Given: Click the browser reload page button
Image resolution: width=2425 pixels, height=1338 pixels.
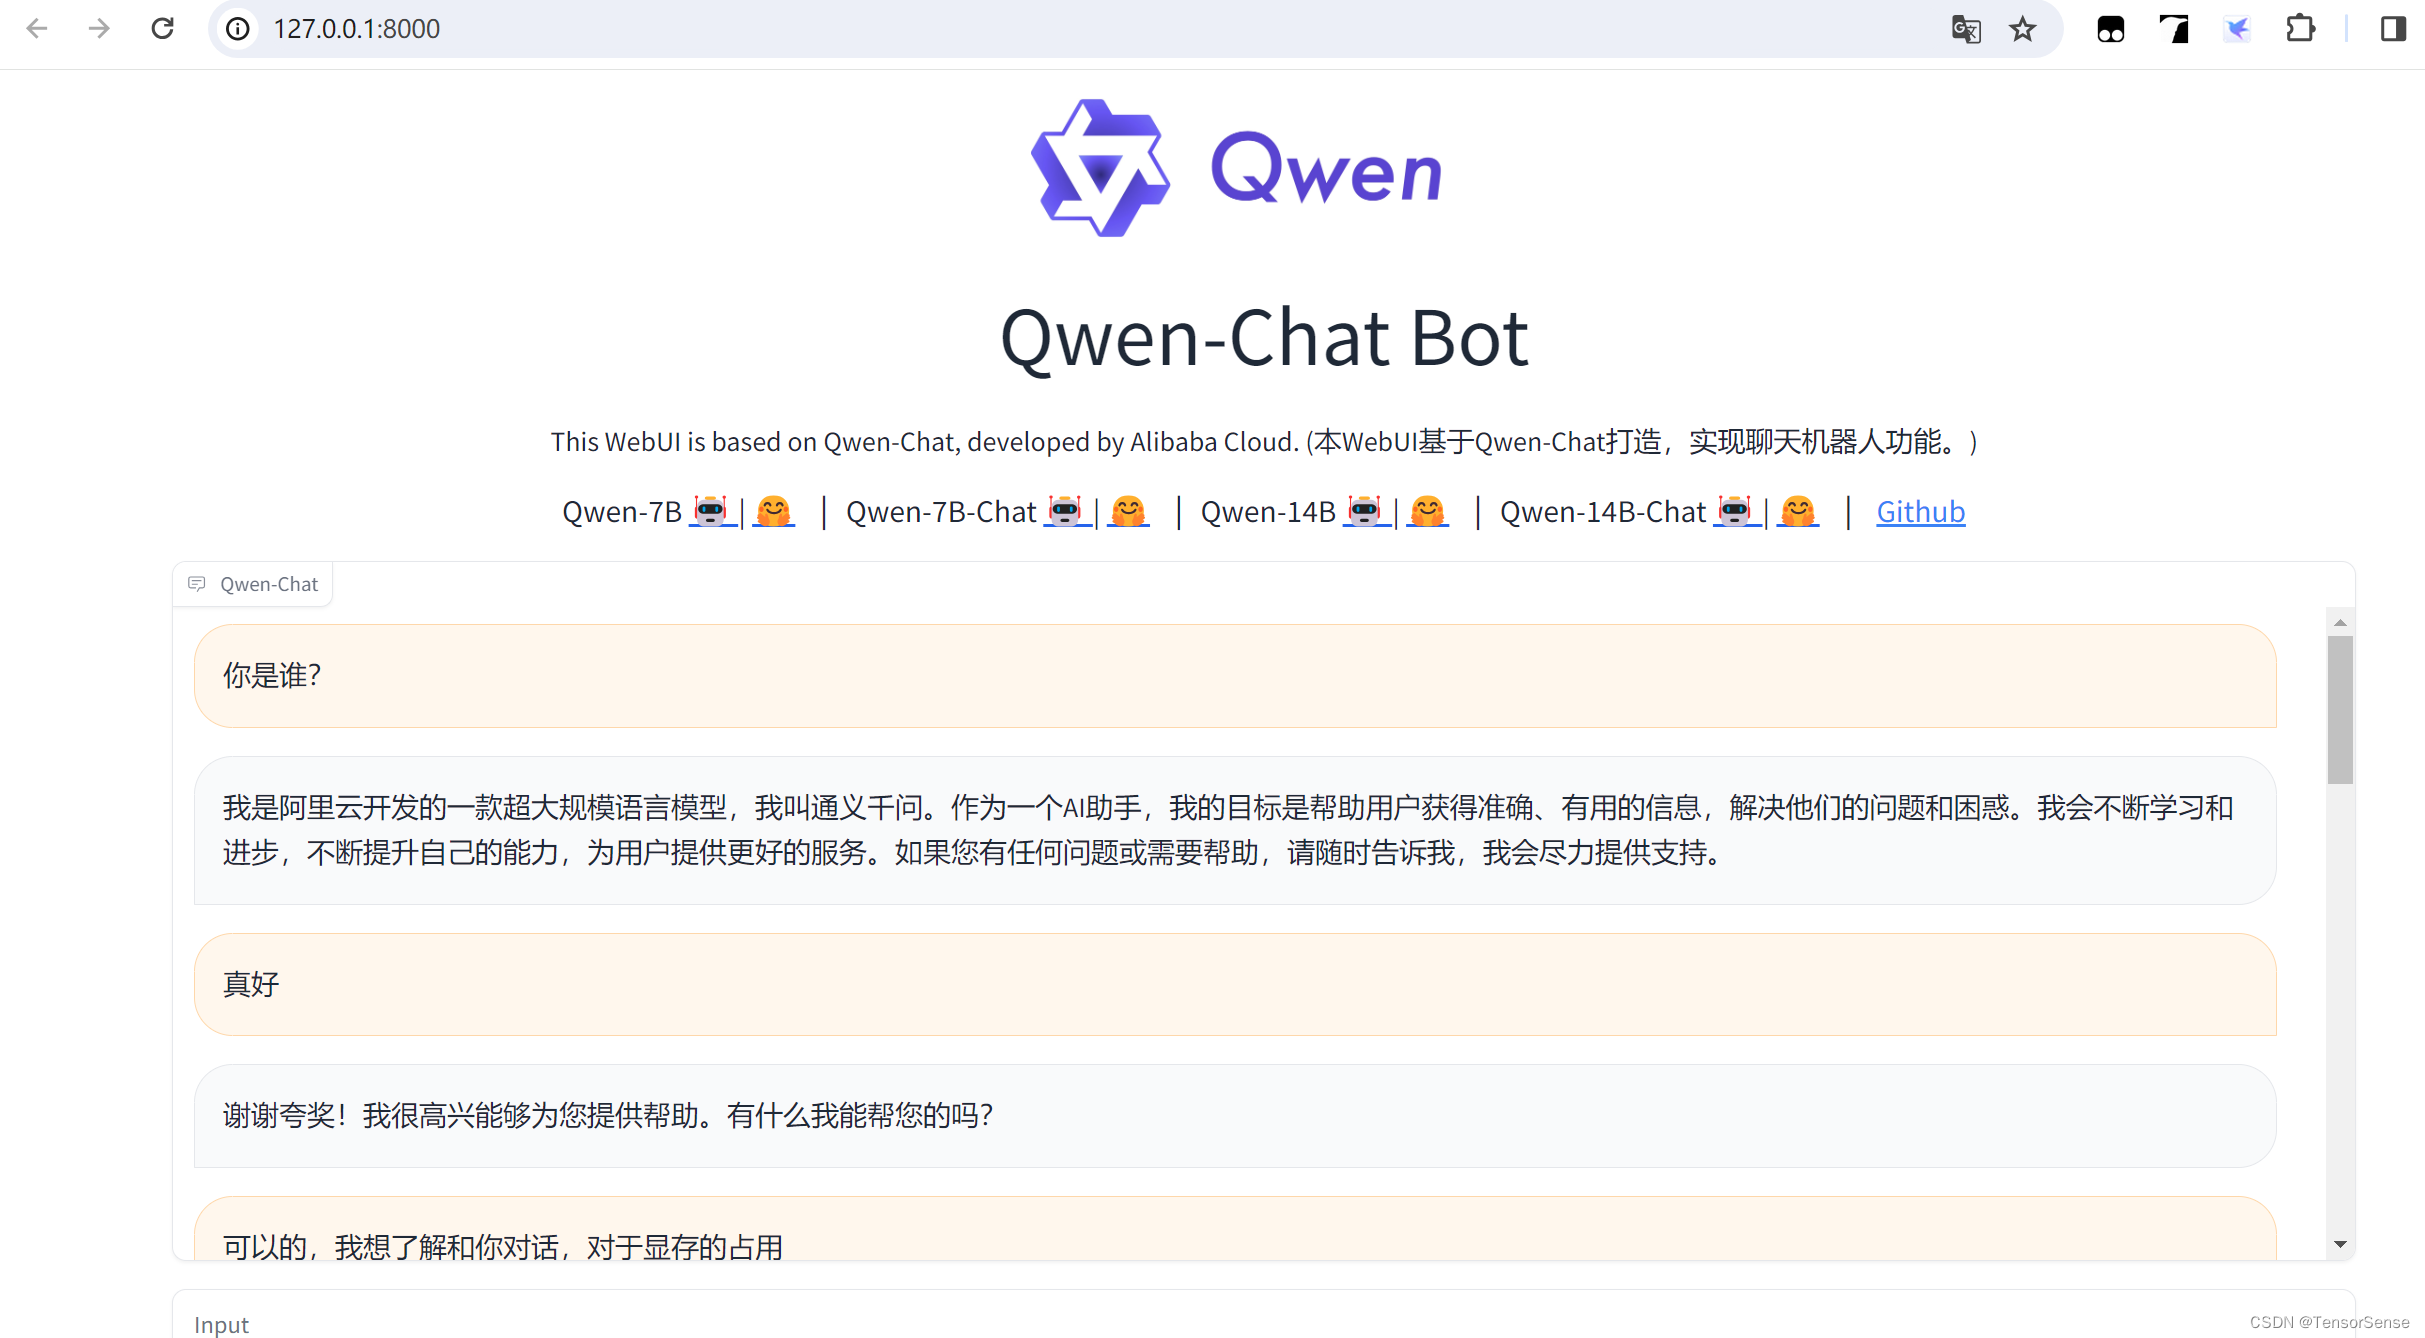Looking at the screenshot, I should [162, 28].
